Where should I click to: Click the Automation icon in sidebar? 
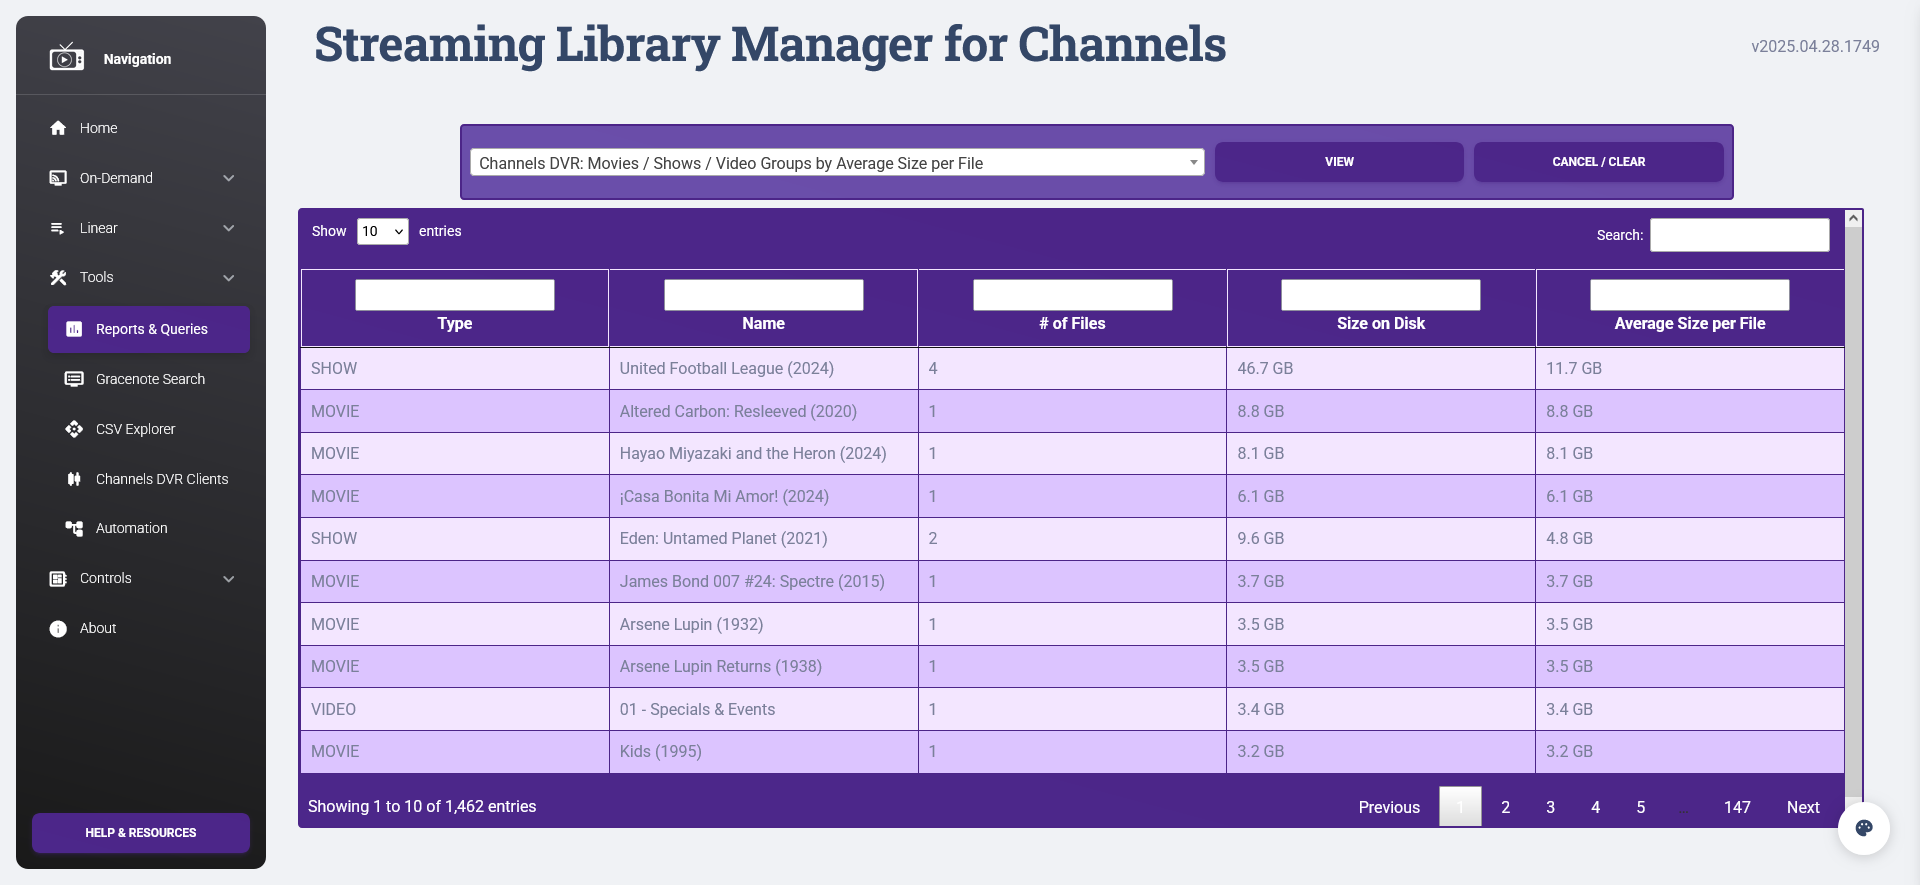[74, 528]
